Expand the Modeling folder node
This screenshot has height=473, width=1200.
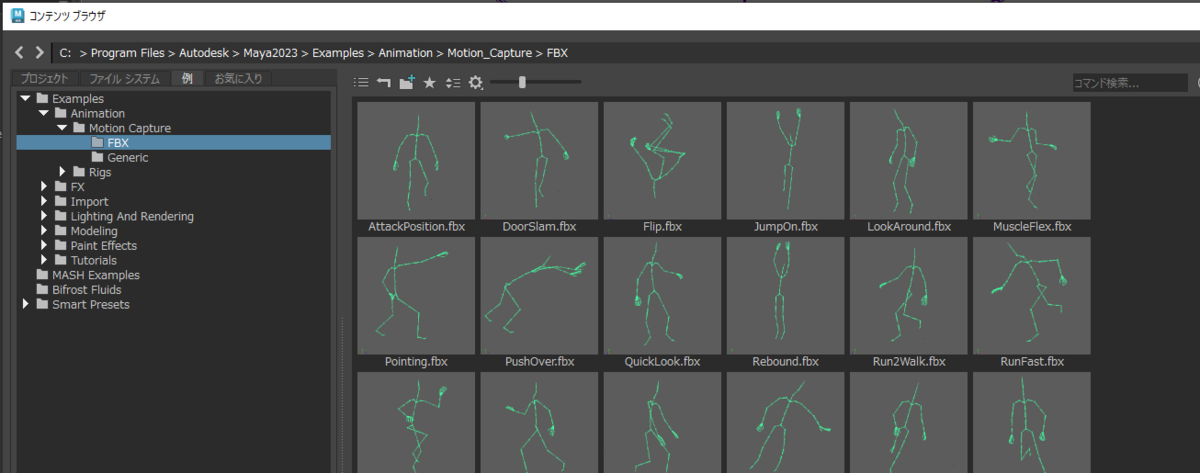click(44, 231)
